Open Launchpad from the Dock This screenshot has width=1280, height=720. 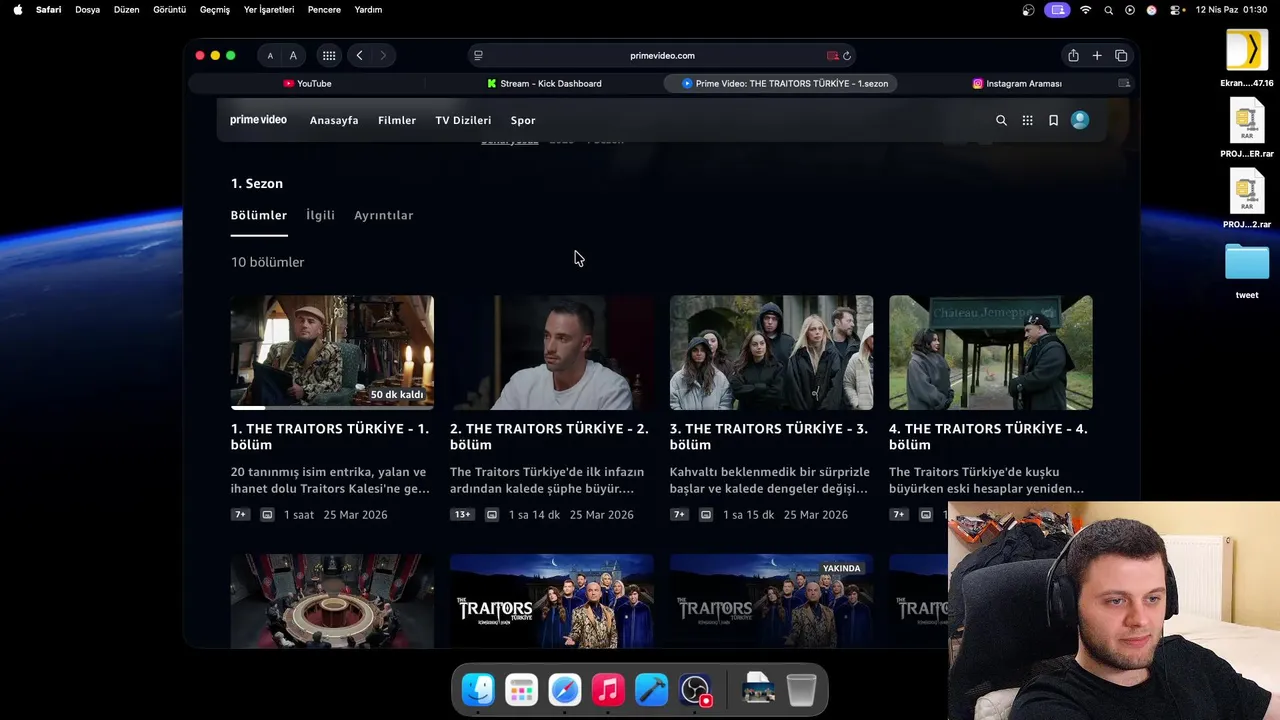point(521,690)
